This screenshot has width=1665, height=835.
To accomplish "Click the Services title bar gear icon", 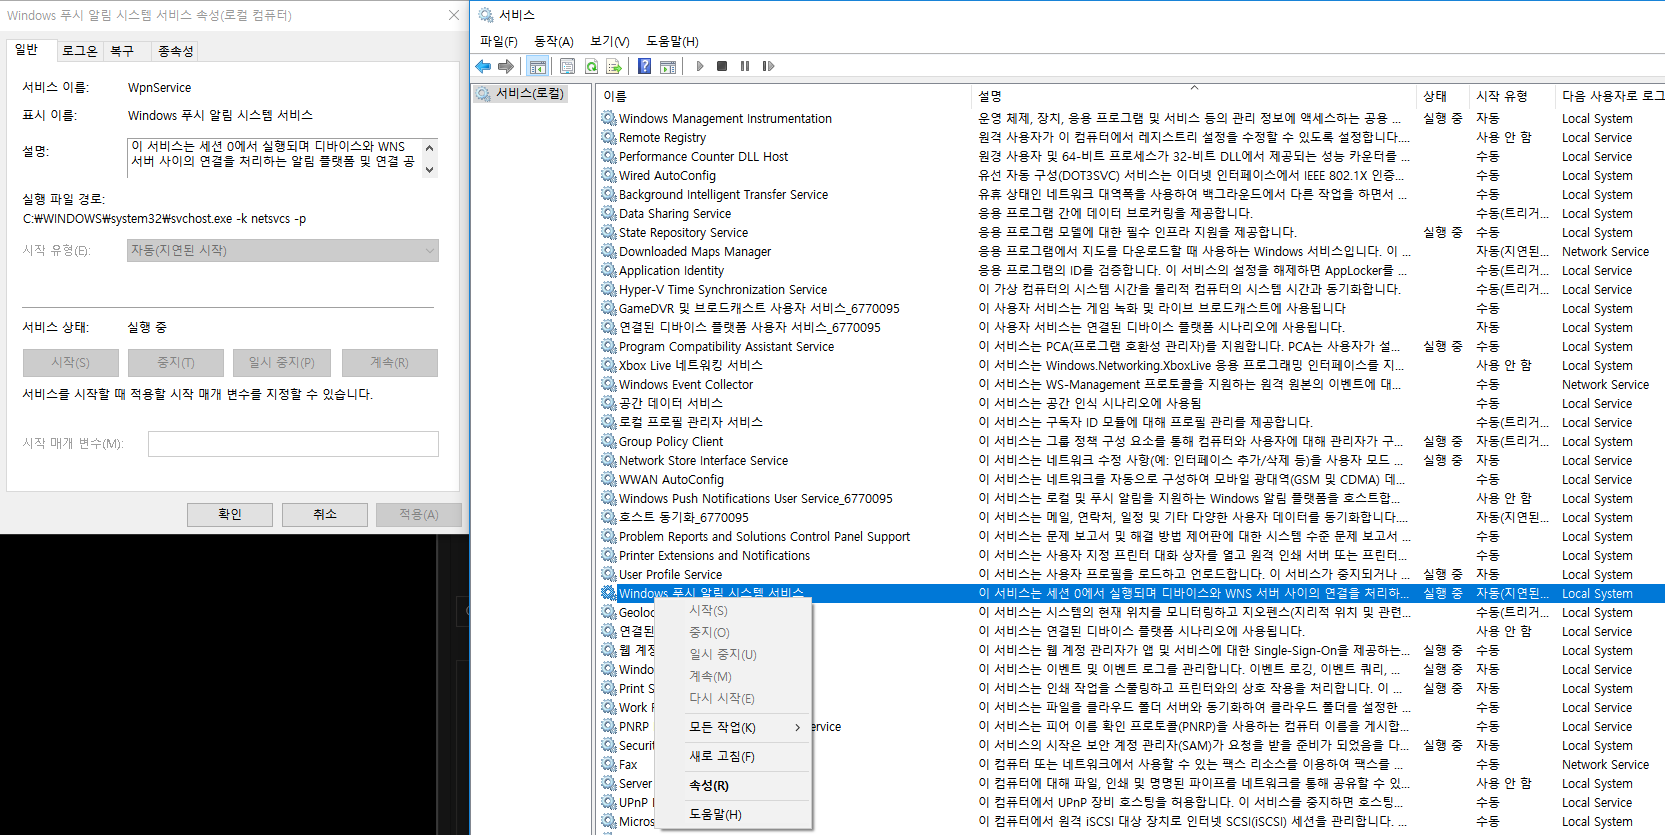I will [486, 15].
